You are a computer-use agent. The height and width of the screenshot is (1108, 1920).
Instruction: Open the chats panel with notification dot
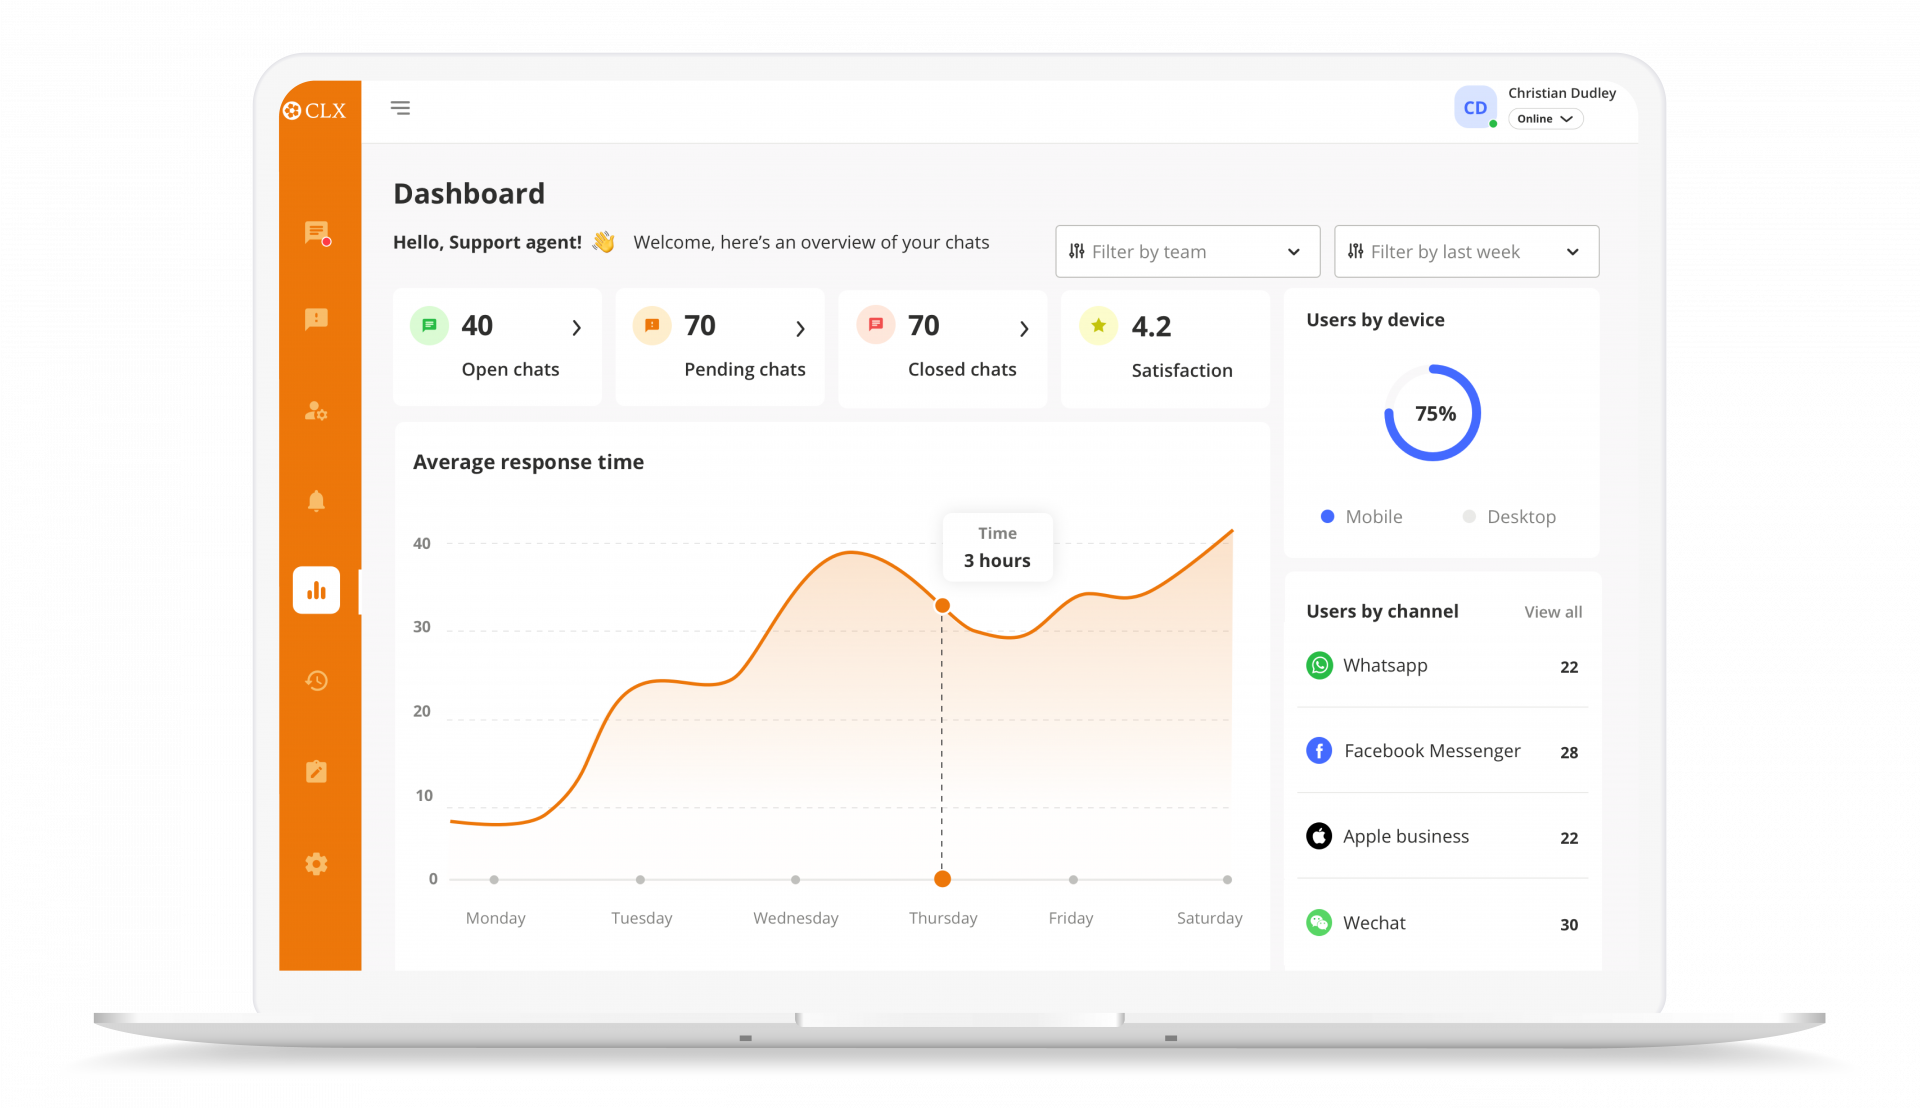click(x=316, y=233)
